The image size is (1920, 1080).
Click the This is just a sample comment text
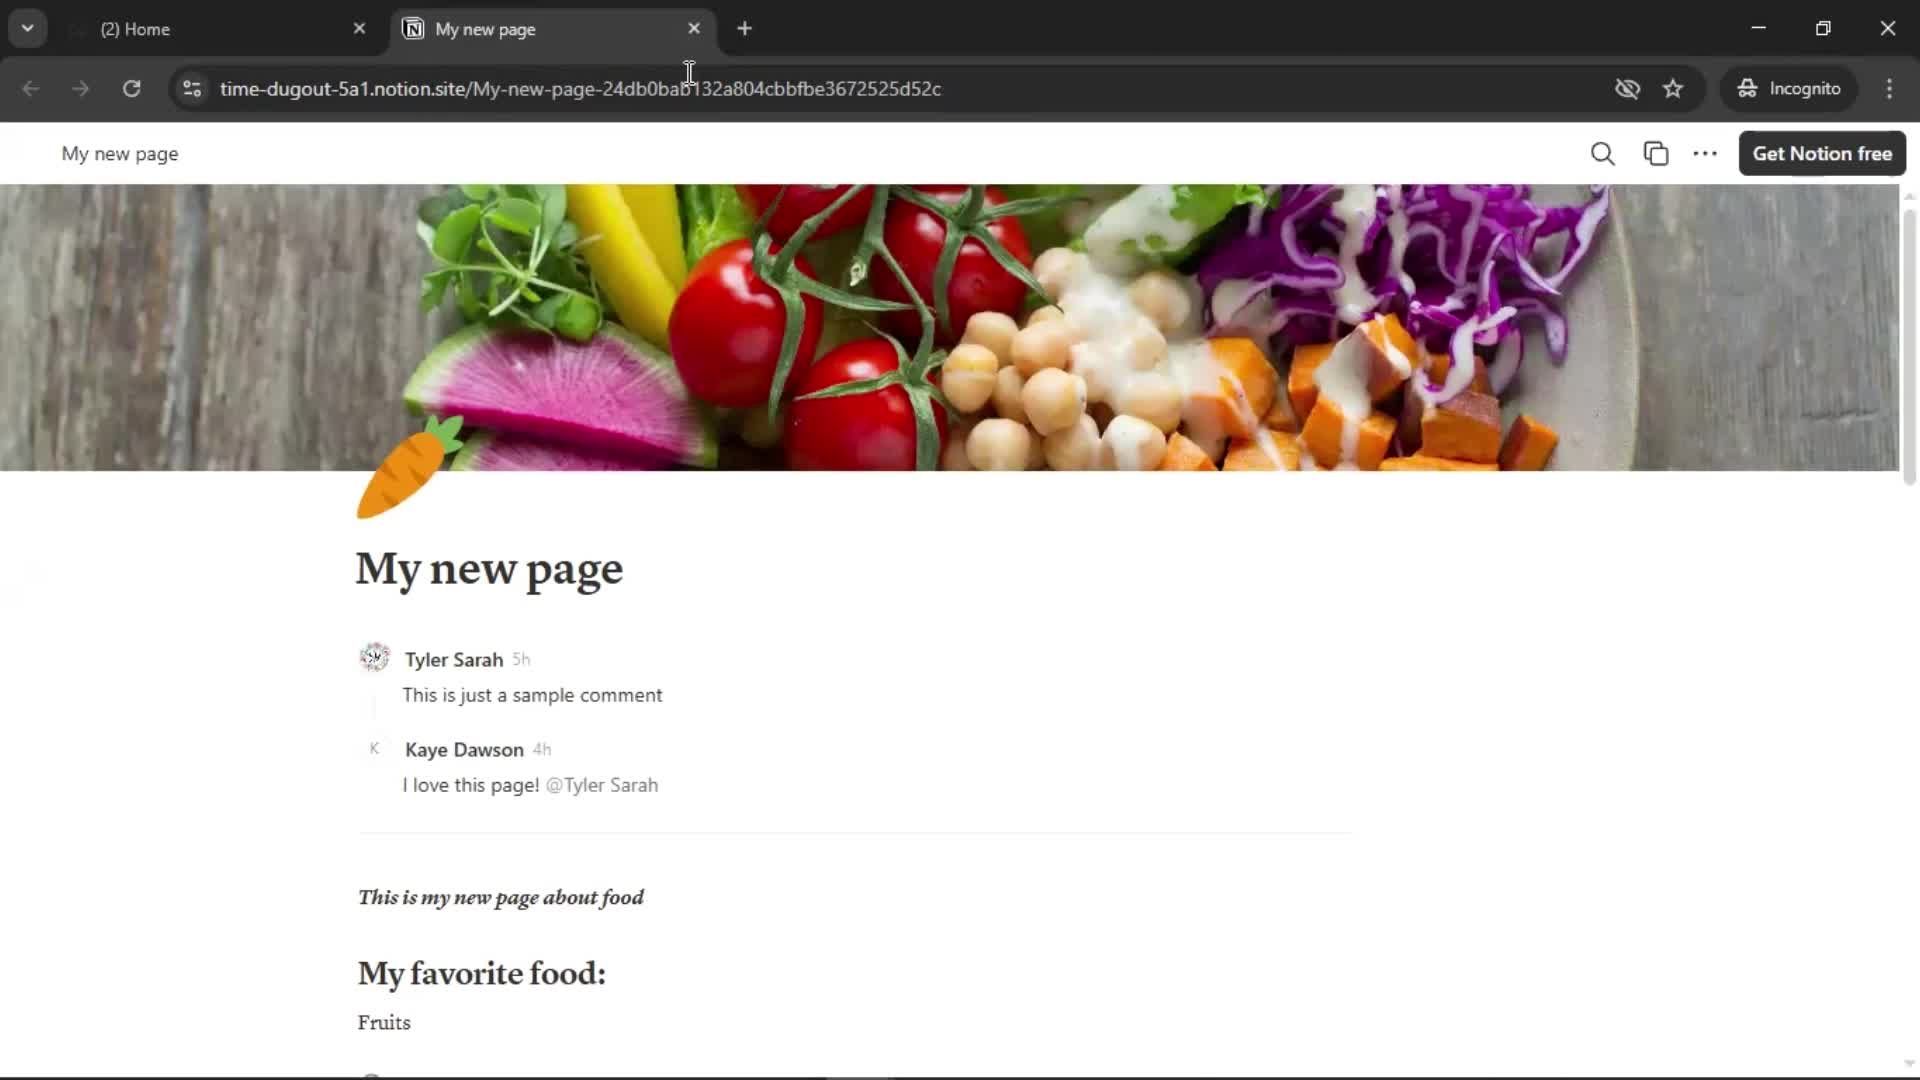click(532, 696)
